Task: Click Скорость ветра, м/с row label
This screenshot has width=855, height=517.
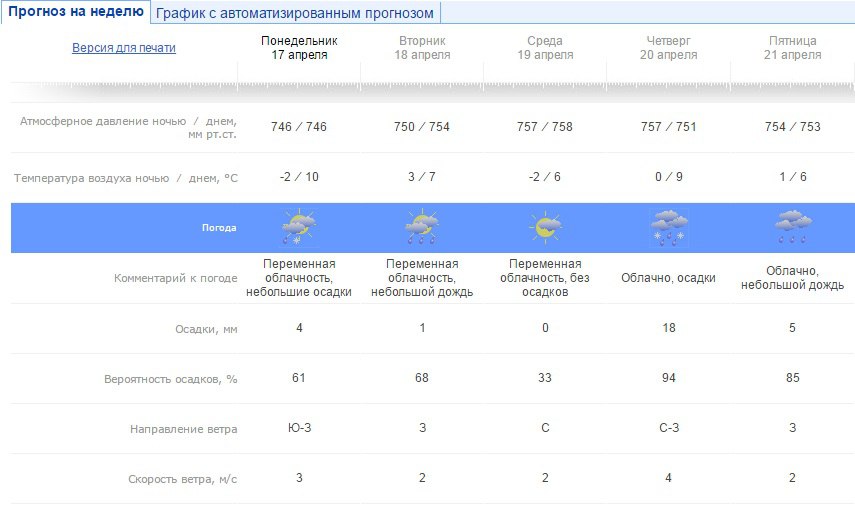Action: pyautogui.click(x=183, y=479)
